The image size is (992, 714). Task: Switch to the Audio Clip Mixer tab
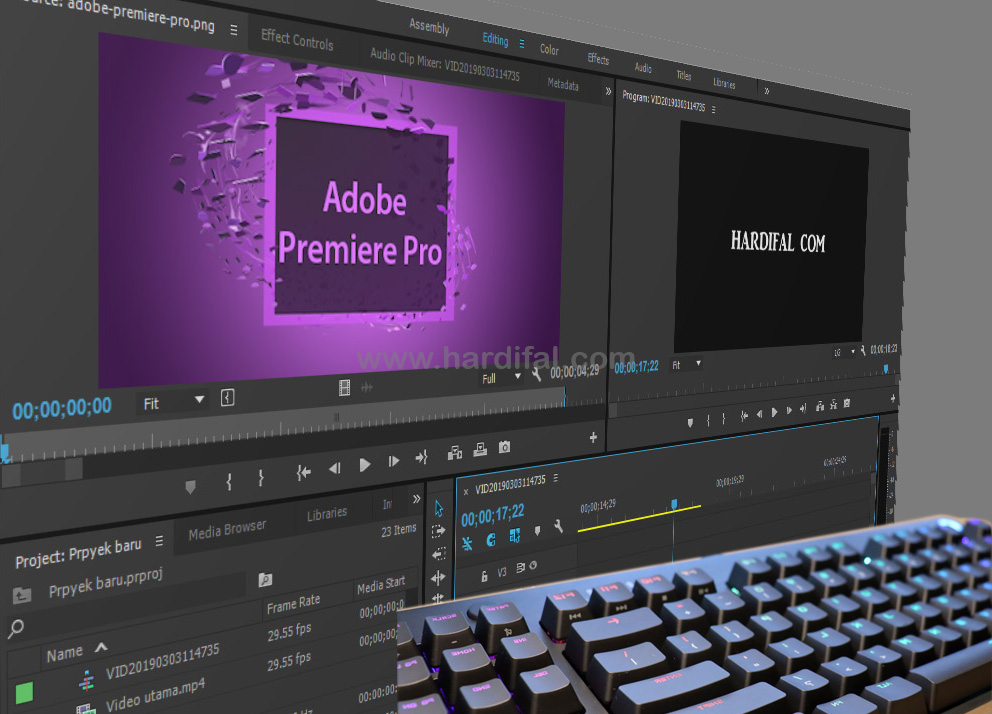445,65
